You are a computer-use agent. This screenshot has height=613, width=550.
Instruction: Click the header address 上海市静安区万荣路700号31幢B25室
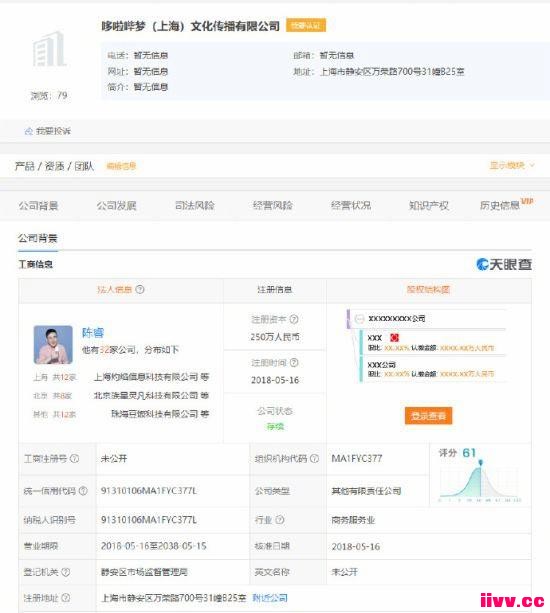[x=392, y=72]
